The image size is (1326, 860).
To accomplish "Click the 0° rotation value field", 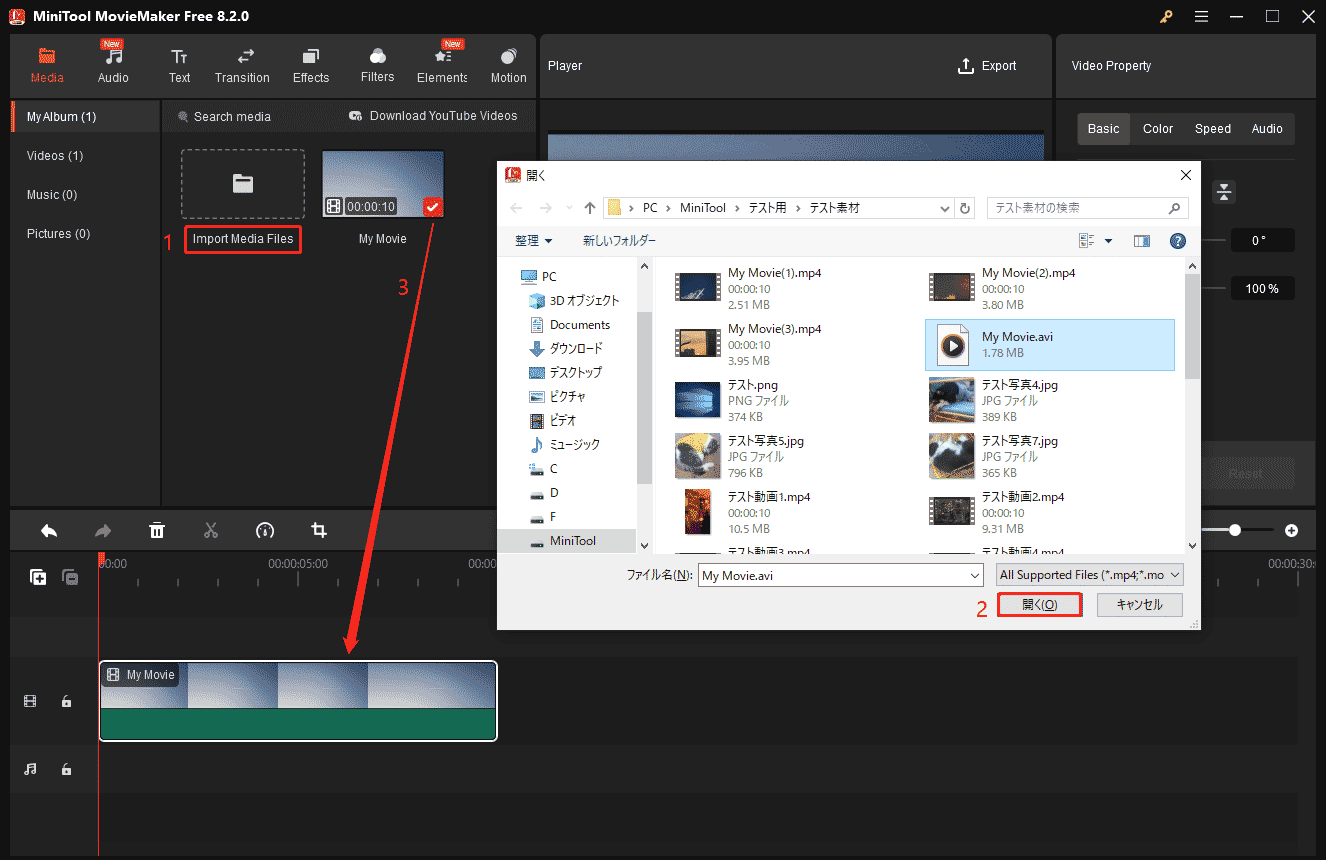I will point(1262,240).
